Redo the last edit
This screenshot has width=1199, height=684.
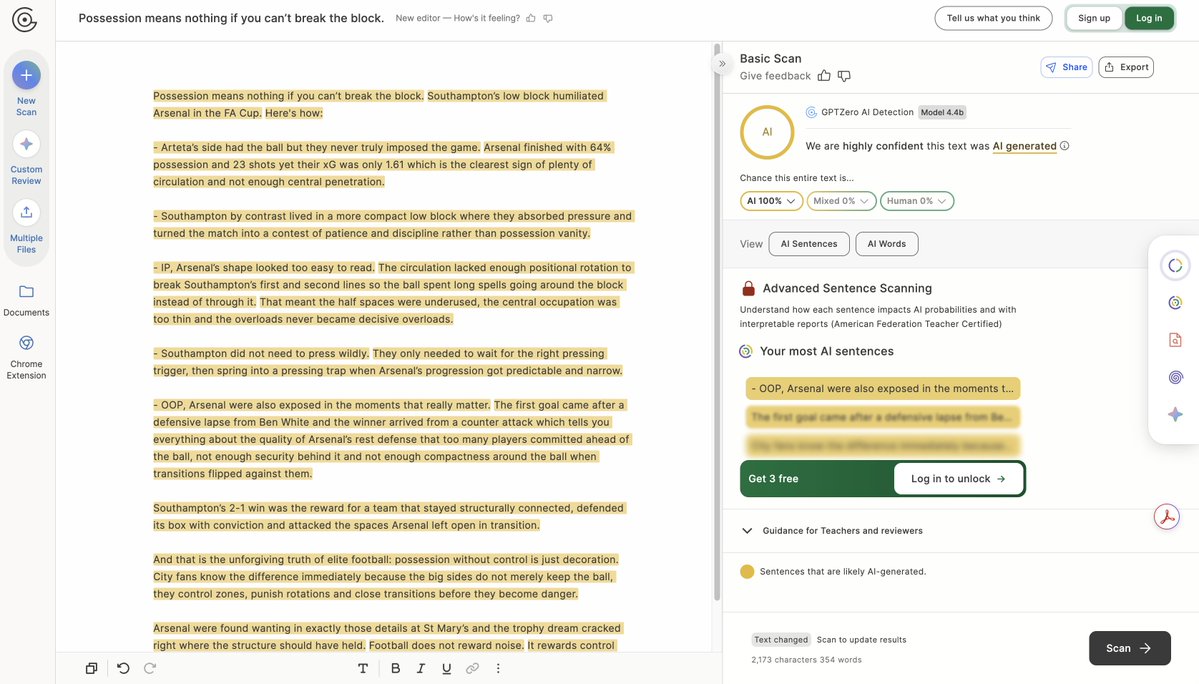[x=150, y=668]
